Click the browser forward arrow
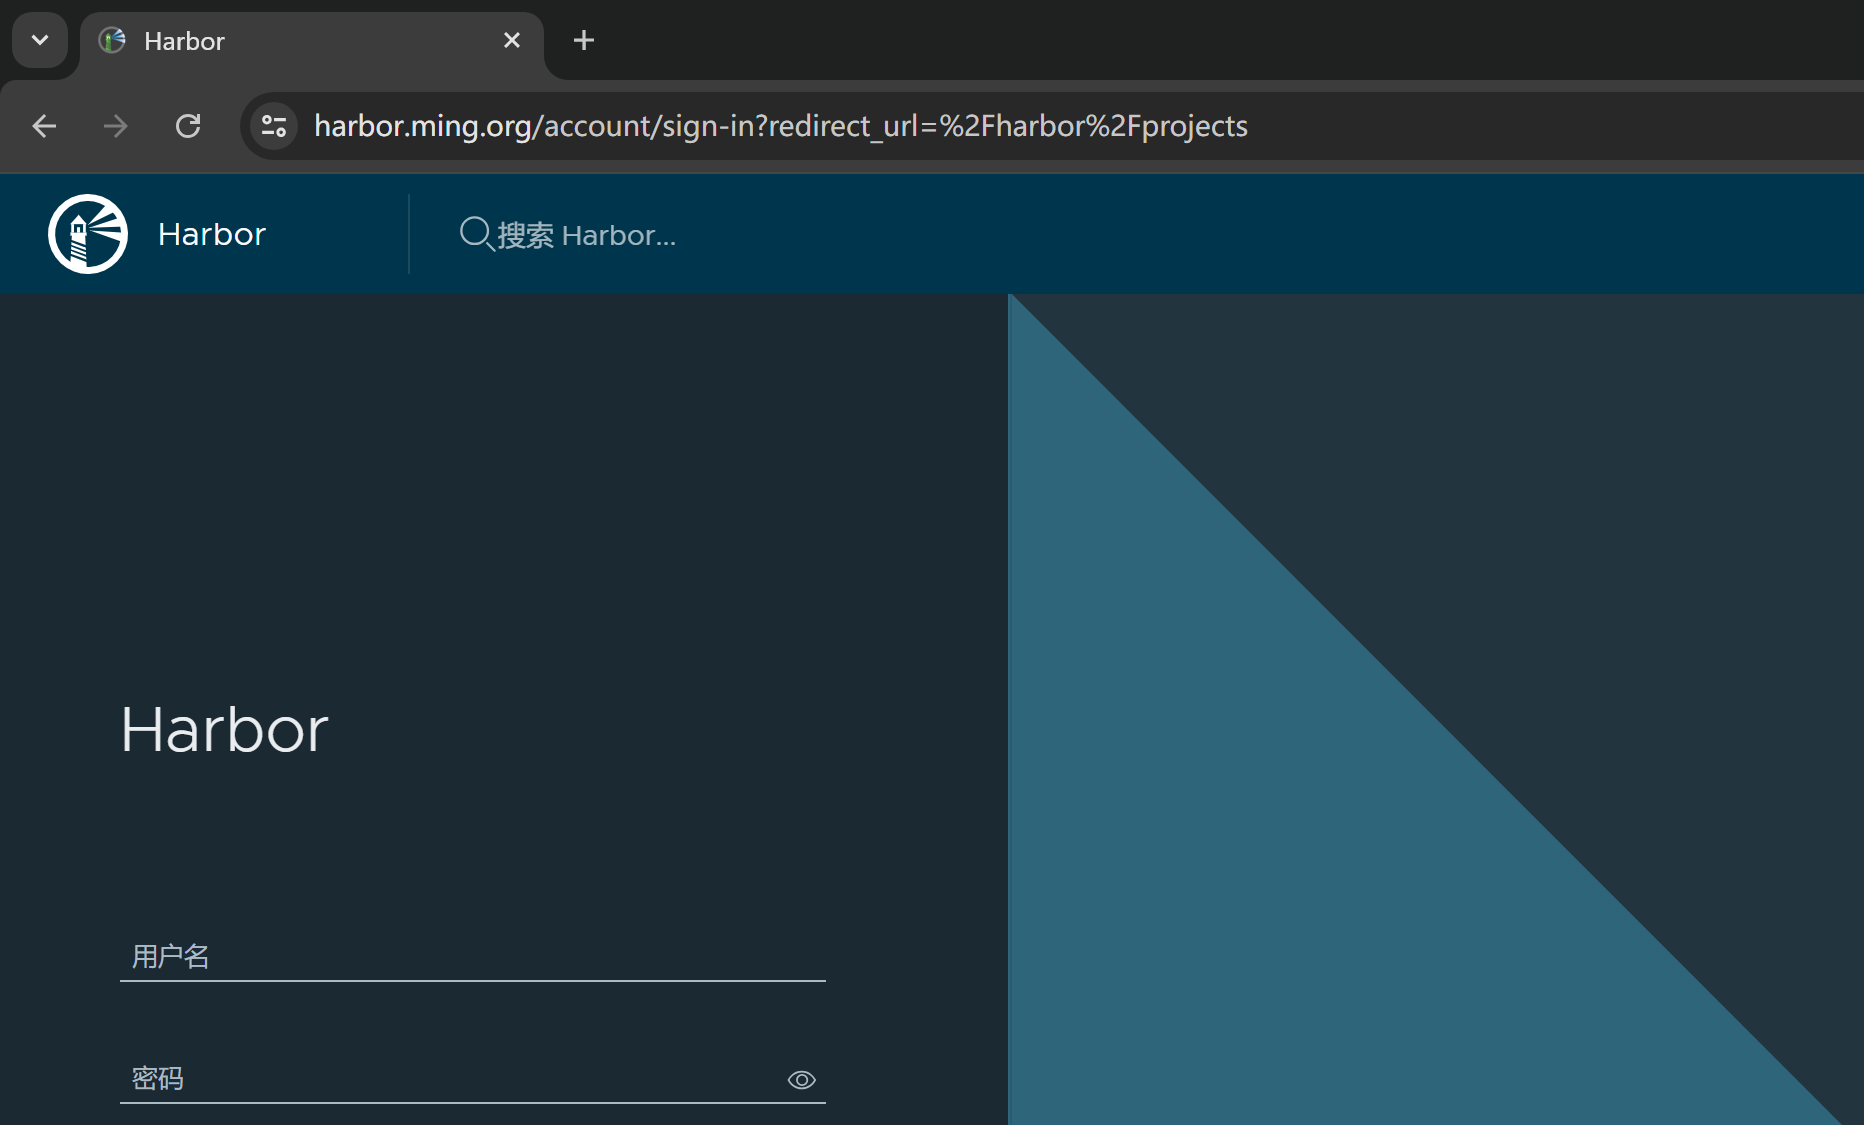Viewport: 1864px width, 1125px height. (x=116, y=126)
